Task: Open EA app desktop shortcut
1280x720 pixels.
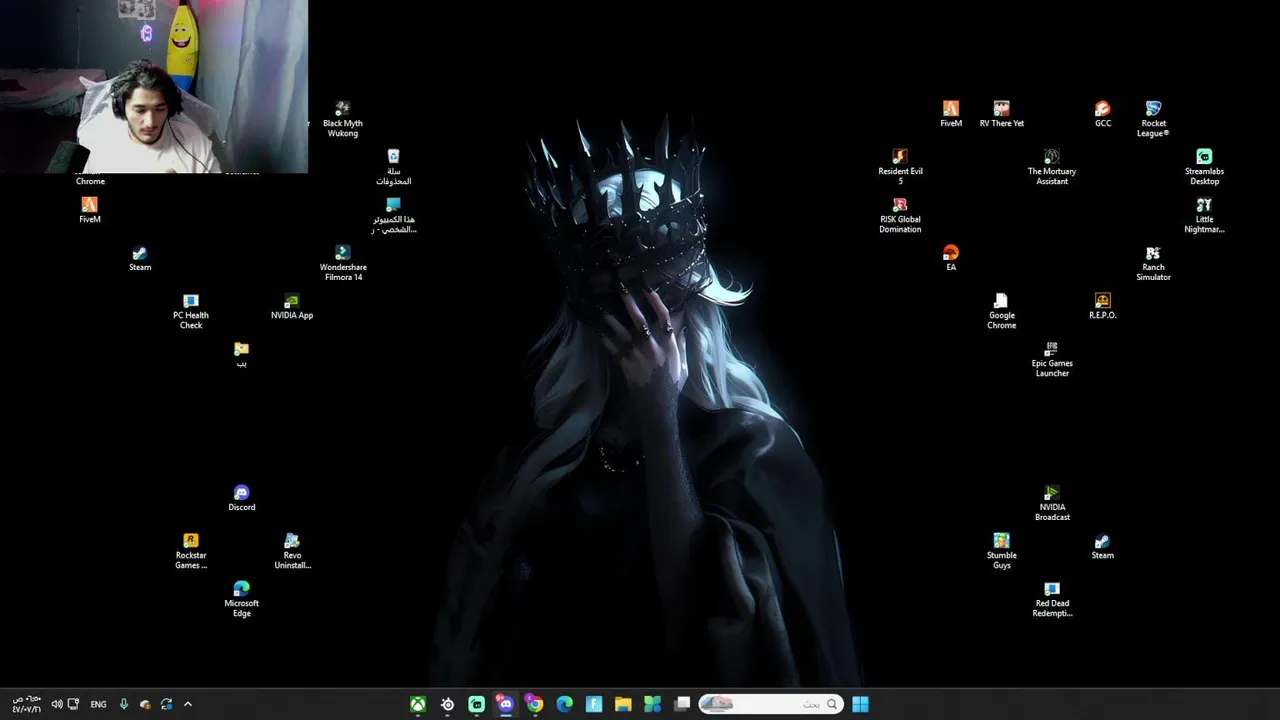Action: point(951,258)
